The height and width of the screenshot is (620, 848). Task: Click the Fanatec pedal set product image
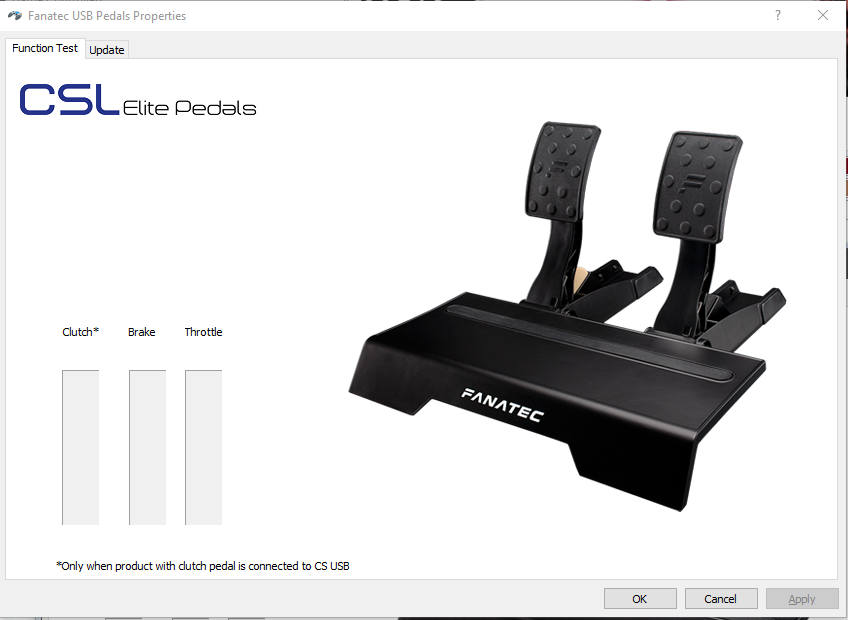click(567, 316)
